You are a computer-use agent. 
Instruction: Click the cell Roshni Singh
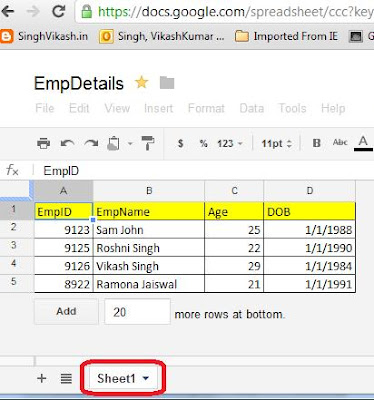point(149,248)
